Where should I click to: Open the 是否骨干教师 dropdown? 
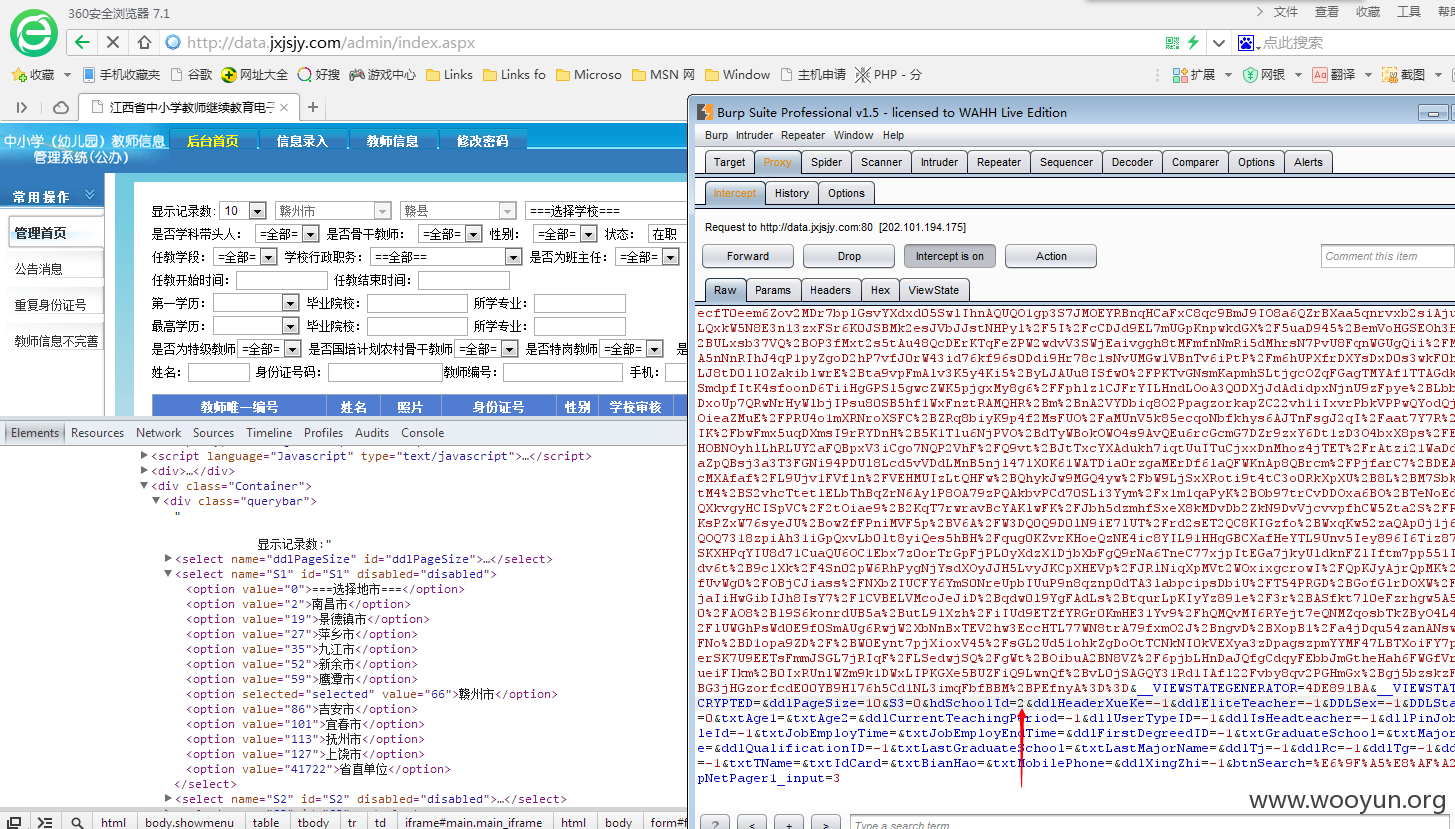pos(451,234)
